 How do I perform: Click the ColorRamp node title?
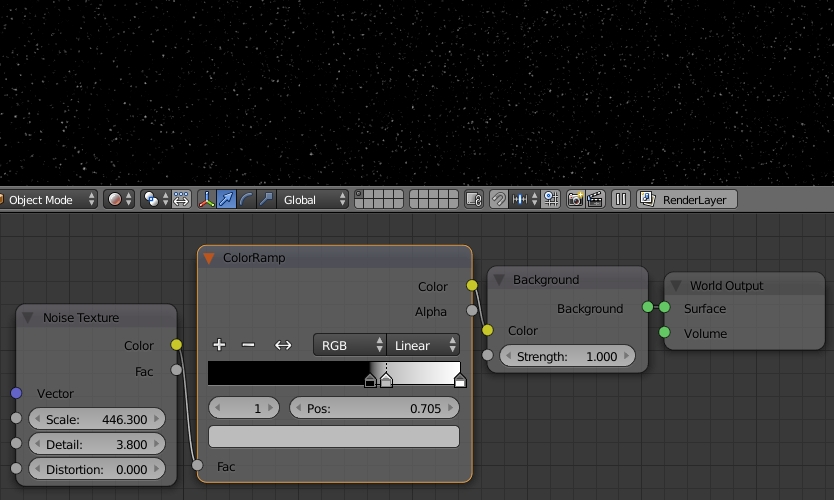point(254,258)
